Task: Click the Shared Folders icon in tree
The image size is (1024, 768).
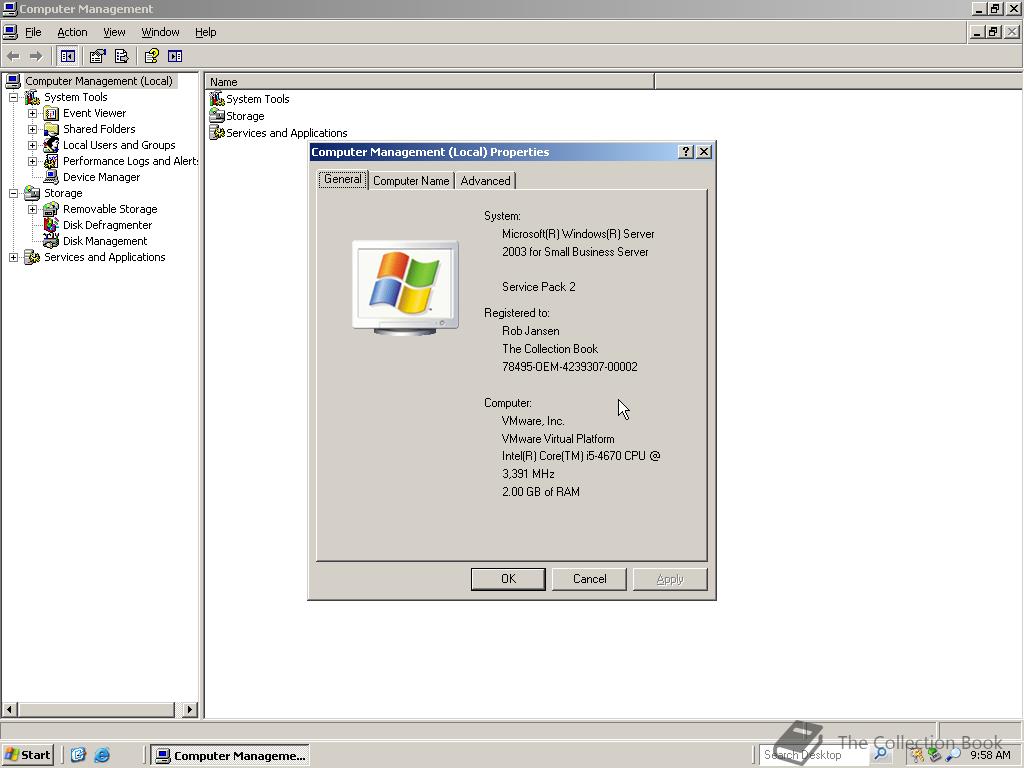Action: tap(51, 129)
